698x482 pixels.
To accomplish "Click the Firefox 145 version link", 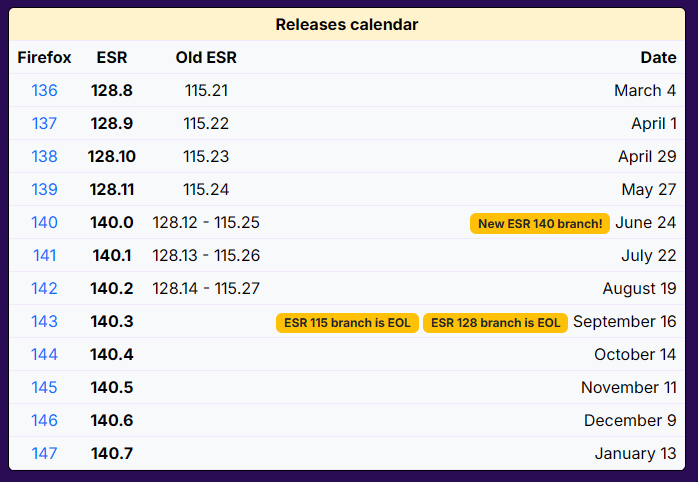I will (x=44, y=388).
